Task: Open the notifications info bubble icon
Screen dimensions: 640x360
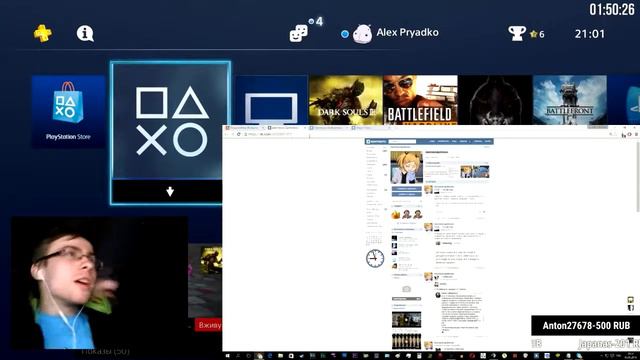Action: (85, 33)
